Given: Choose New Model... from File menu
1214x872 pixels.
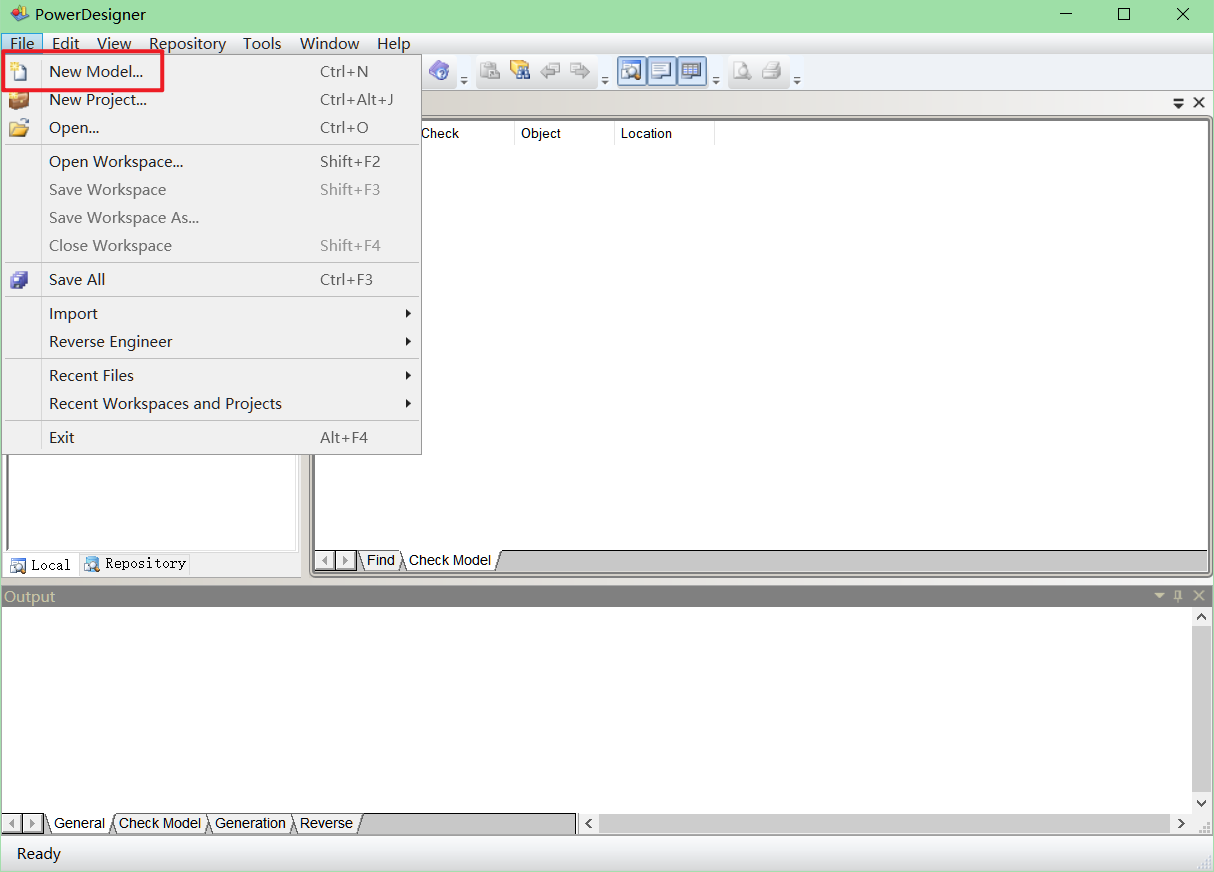Looking at the screenshot, I should [x=212, y=72].
